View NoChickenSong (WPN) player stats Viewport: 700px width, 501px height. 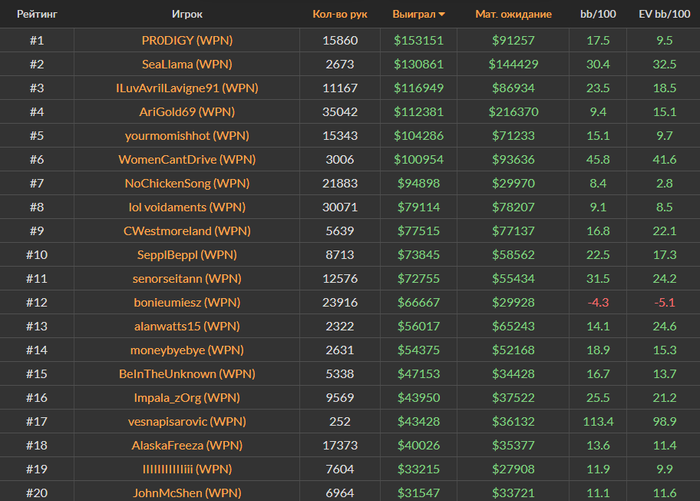coord(187,183)
